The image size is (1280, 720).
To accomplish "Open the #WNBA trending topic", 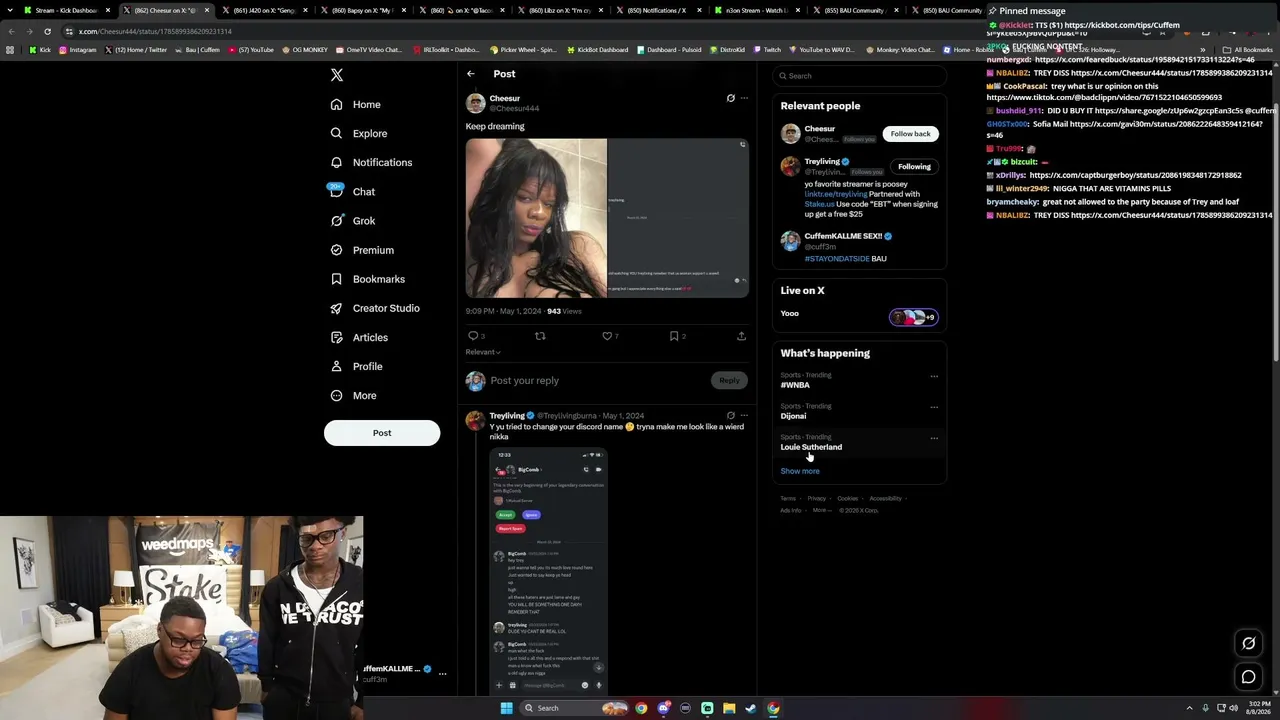I will tap(795, 385).
